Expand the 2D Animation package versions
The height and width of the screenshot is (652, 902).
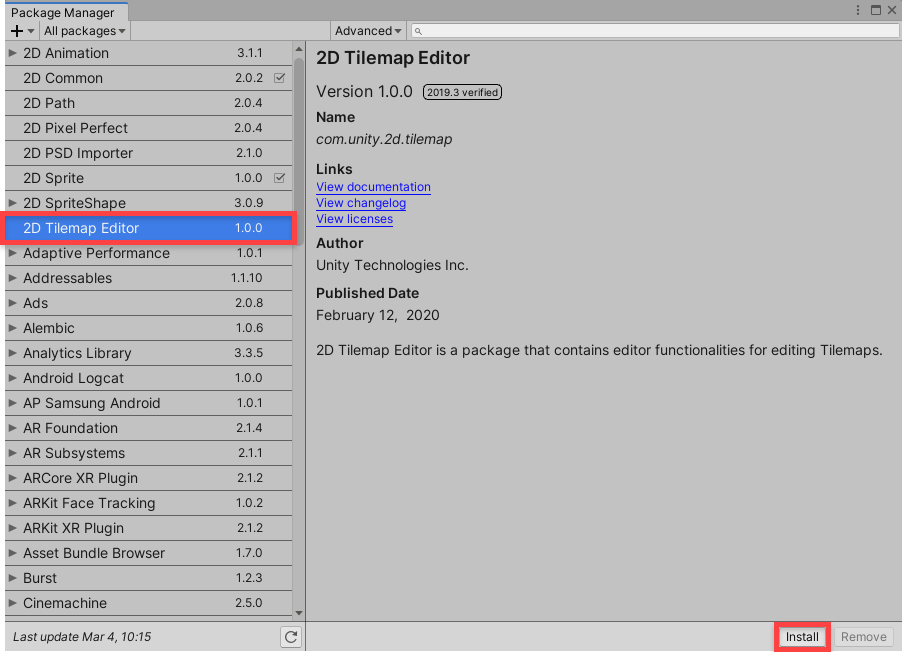13,53
